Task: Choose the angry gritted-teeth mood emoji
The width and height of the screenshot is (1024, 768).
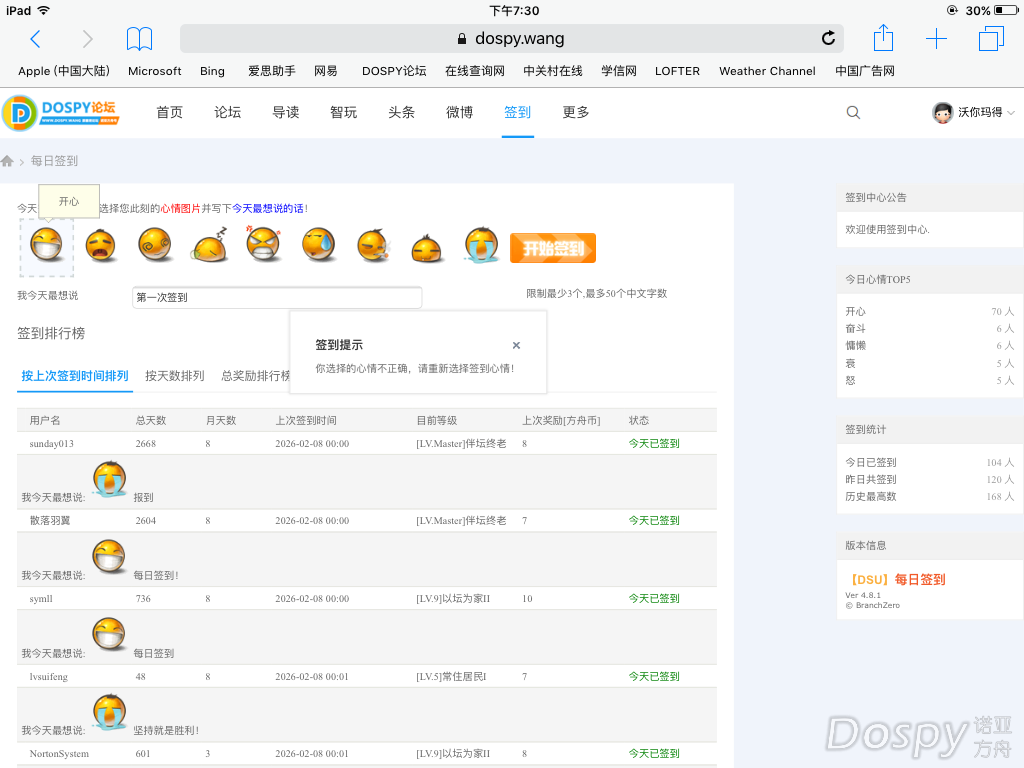Action: [x=264, y=246]
